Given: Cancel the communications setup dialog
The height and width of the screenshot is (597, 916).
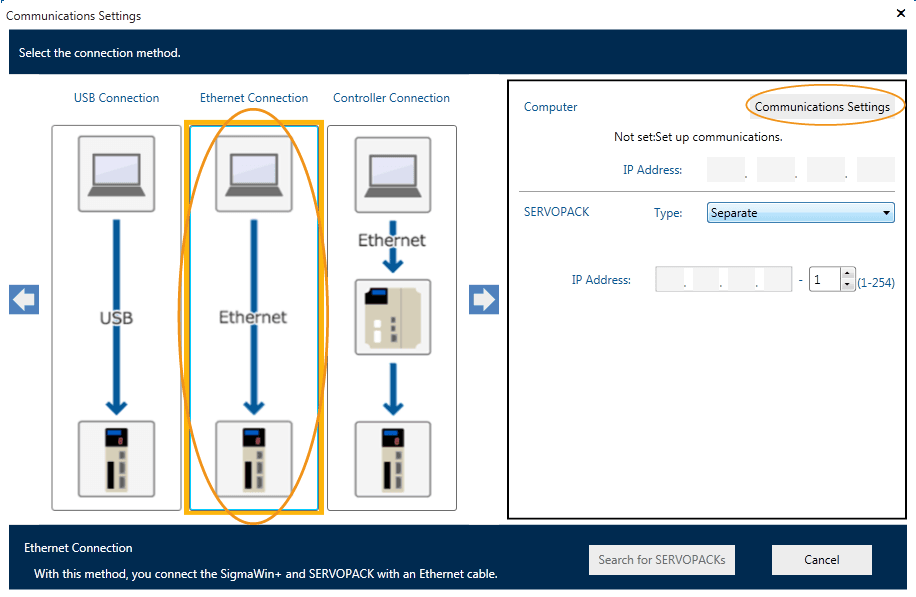Looking at the screenshot, I should [821, 560].
